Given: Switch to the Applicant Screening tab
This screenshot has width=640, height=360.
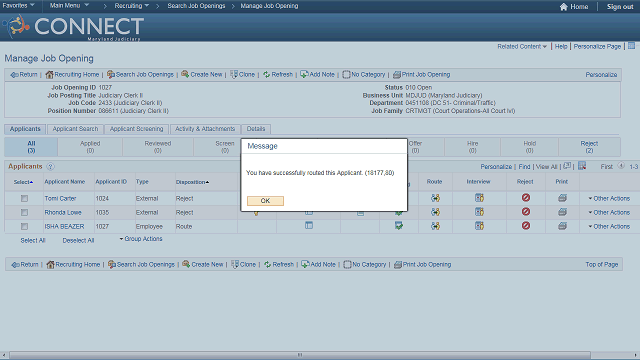Looking at the screenshot, I should tap(136, 129).
